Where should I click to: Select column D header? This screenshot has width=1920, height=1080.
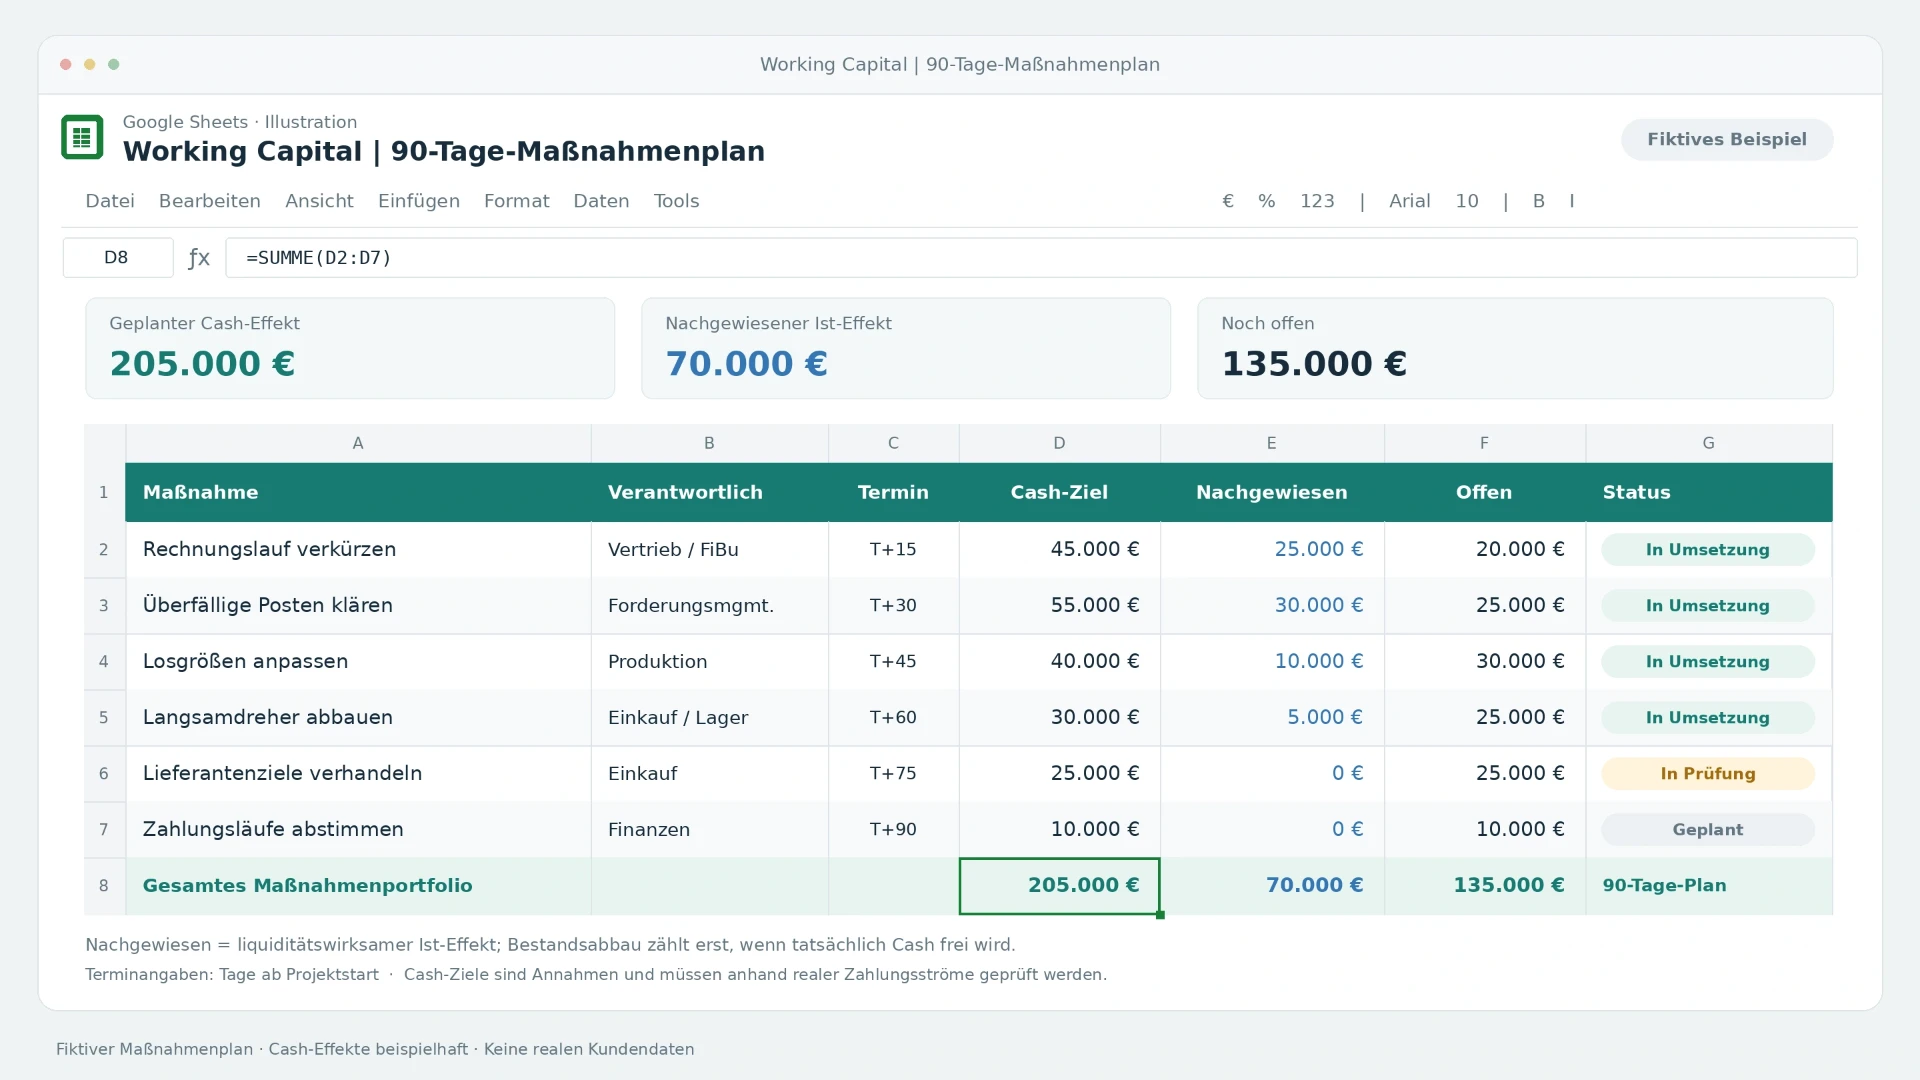[x=1059, y=443]
